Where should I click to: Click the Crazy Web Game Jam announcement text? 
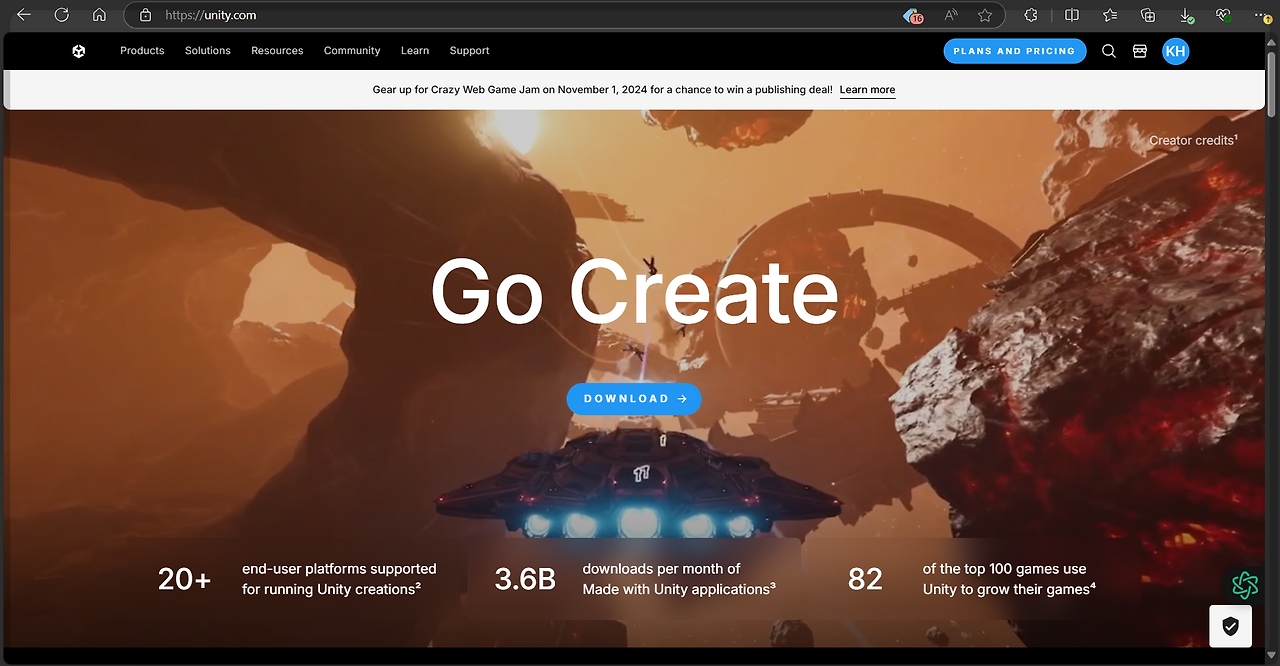click(x=602, y=90)
